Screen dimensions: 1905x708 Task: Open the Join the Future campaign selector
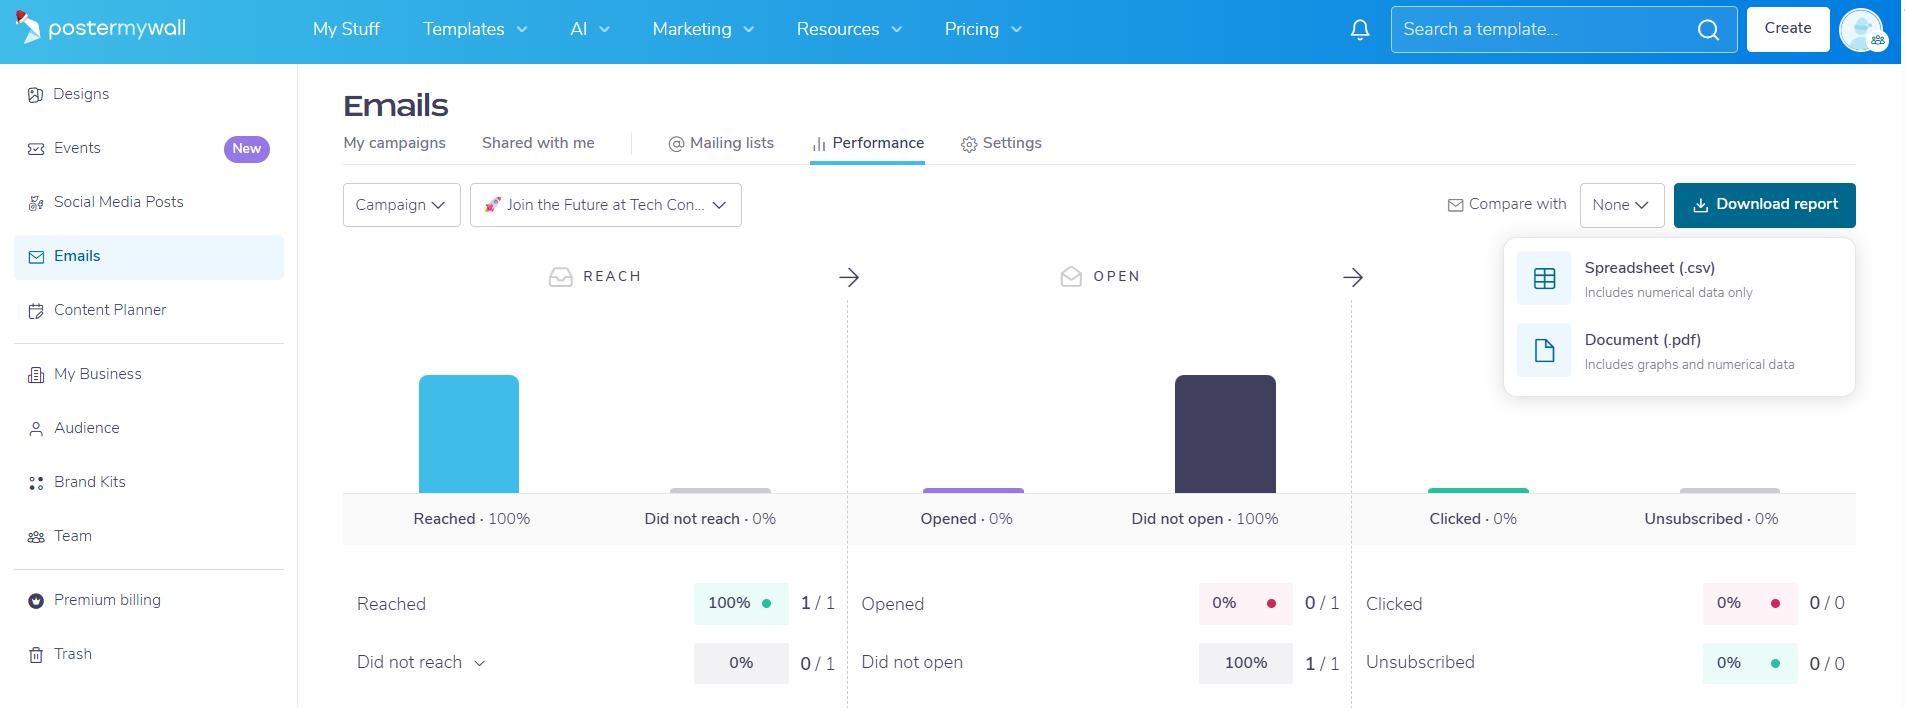pyautogui.click(x=606, y=205)
